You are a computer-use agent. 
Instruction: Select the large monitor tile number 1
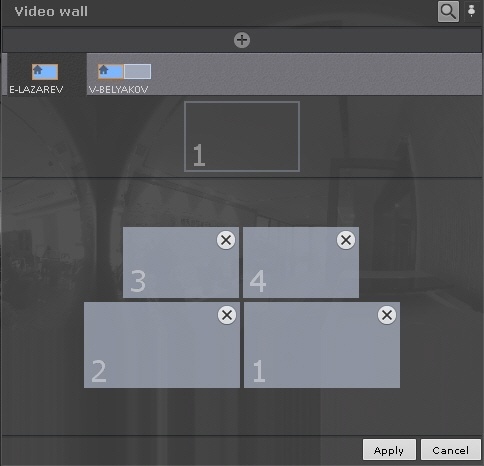click(x=322, y=345)
